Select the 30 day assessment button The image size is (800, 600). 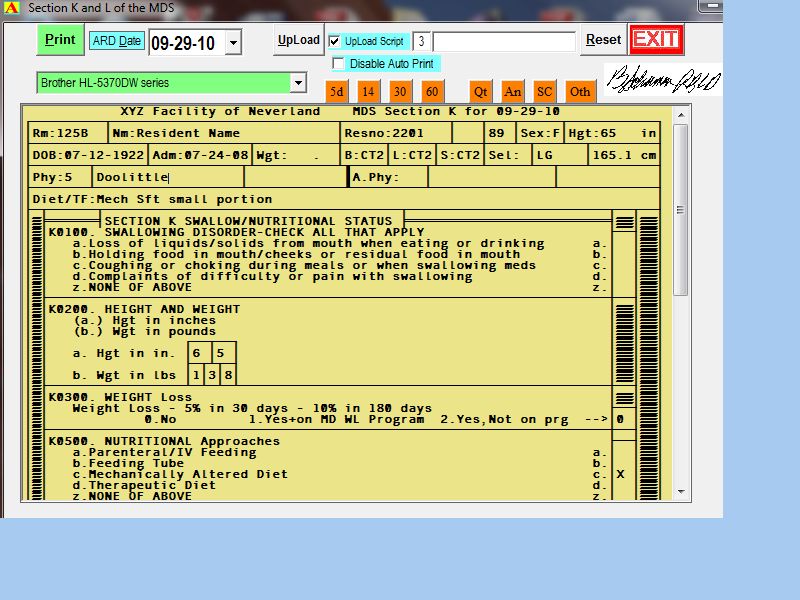tap(400, 92)
